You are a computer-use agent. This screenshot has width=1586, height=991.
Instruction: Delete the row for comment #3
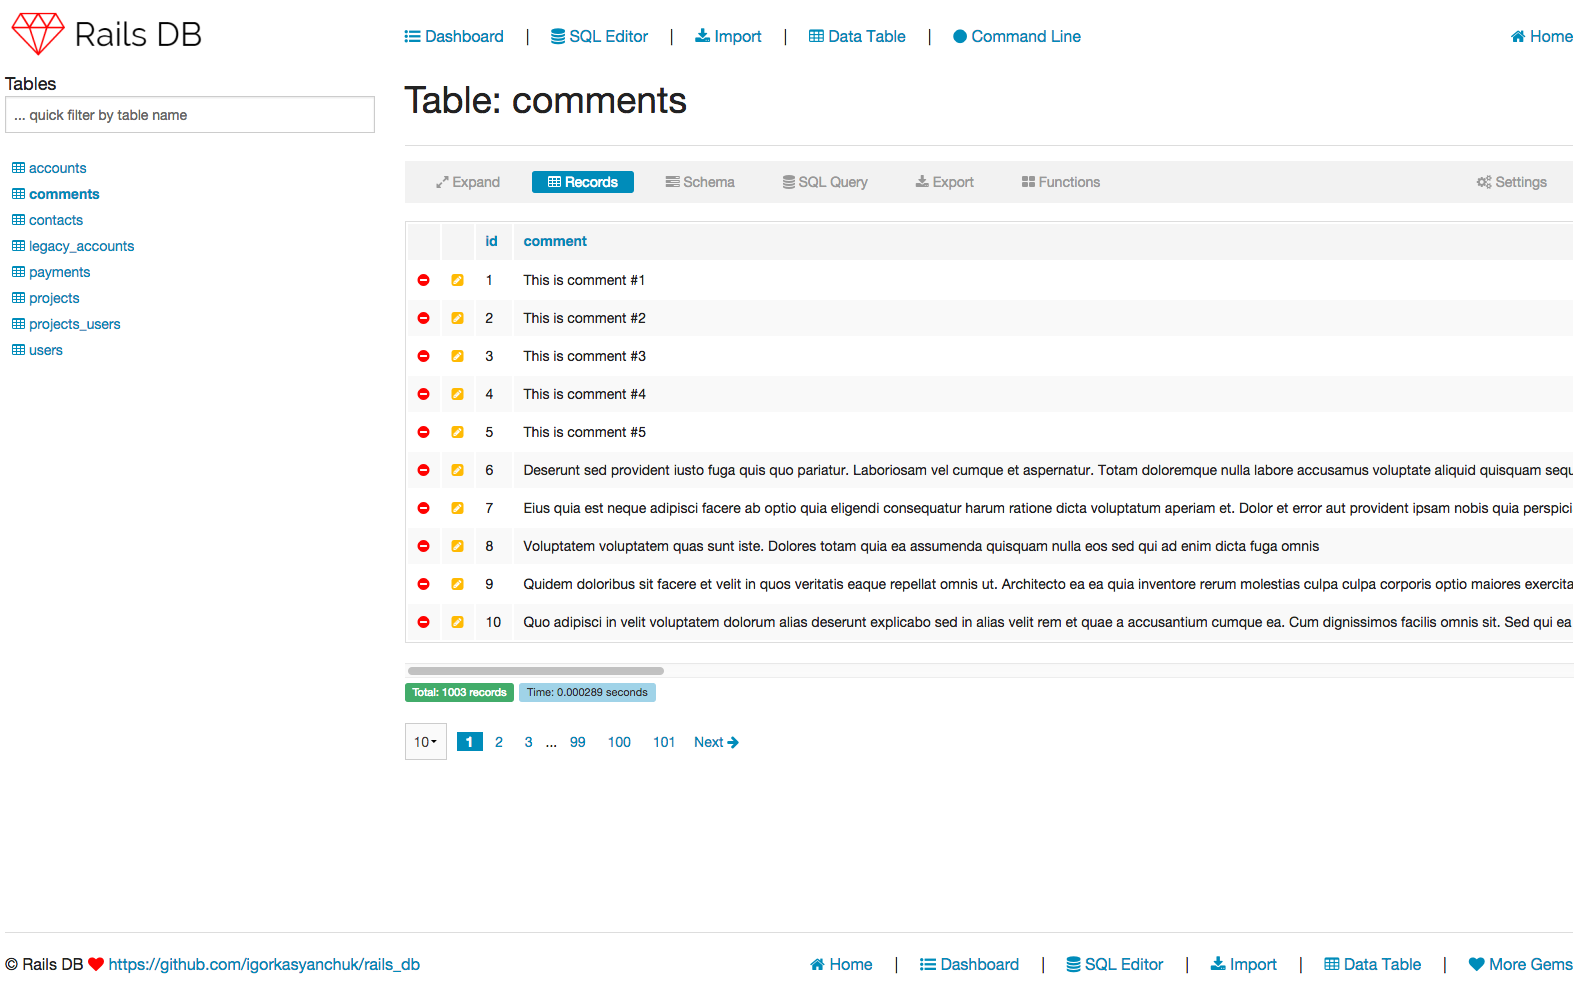[x=423, y=356]
